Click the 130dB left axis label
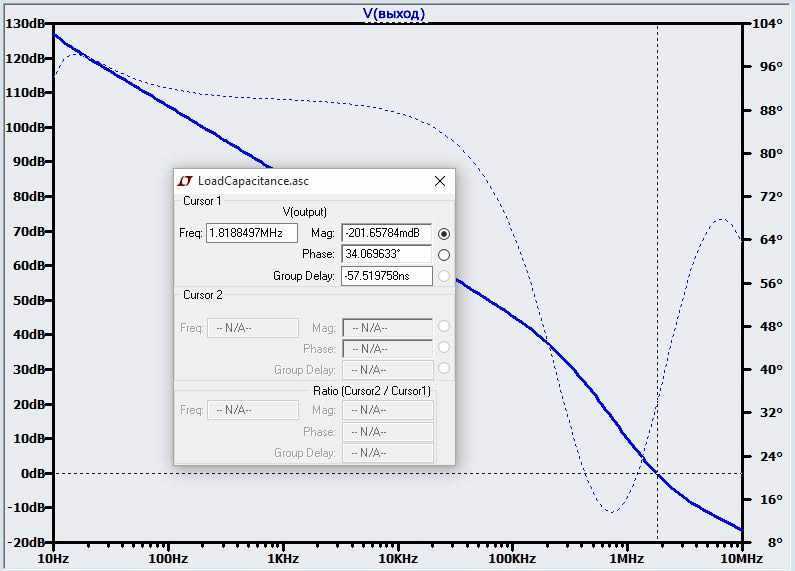 25,23
